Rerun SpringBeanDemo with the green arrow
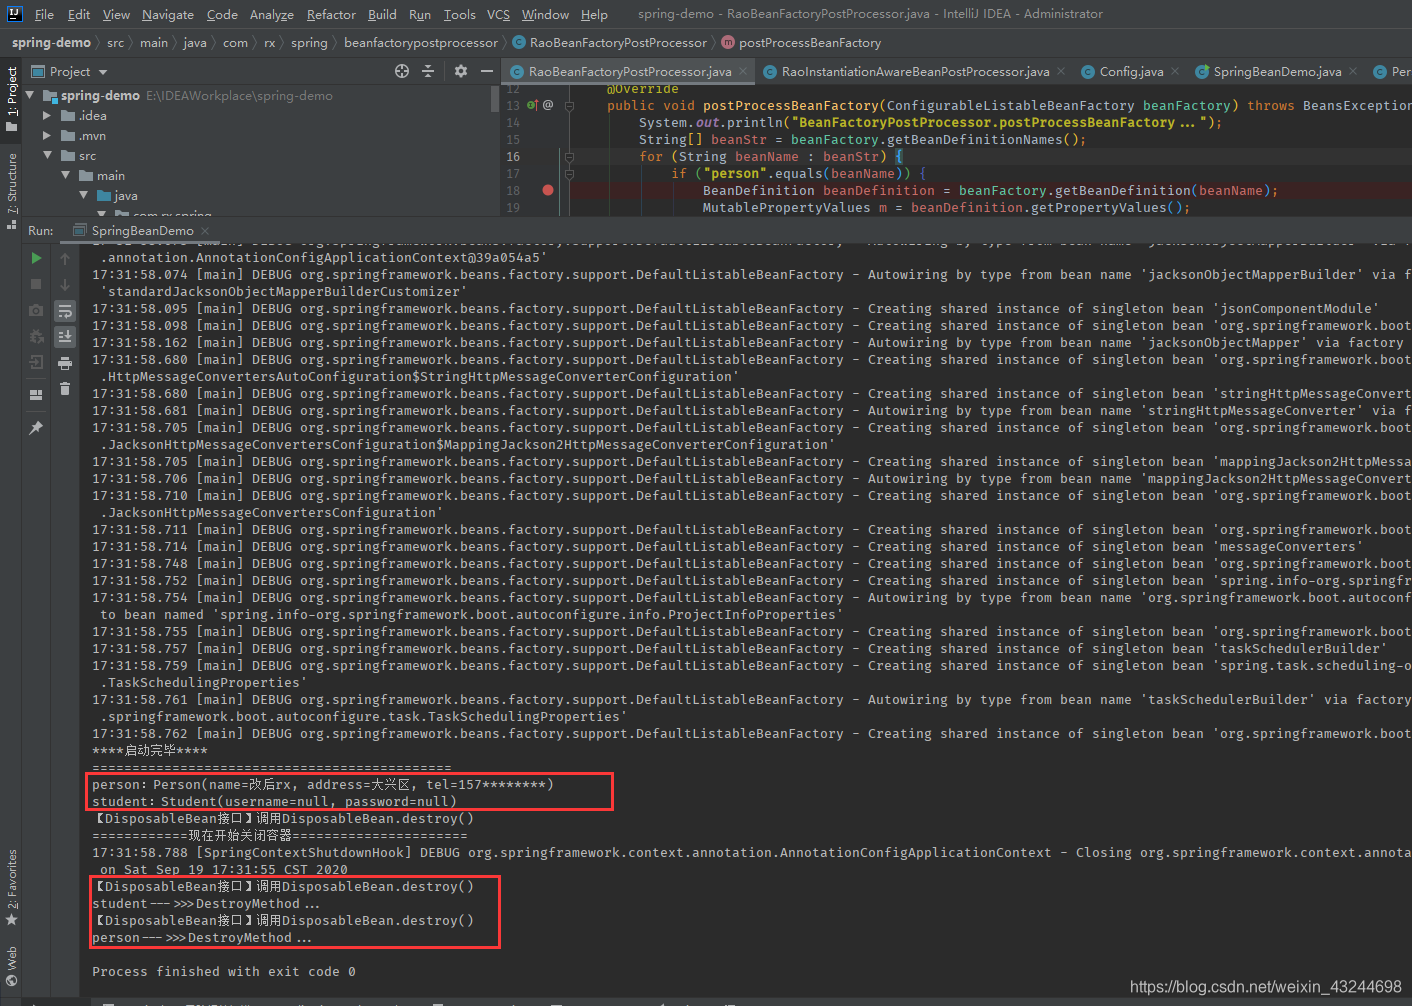Viewport: 1412px width, 1006px height. click(37, 258)
